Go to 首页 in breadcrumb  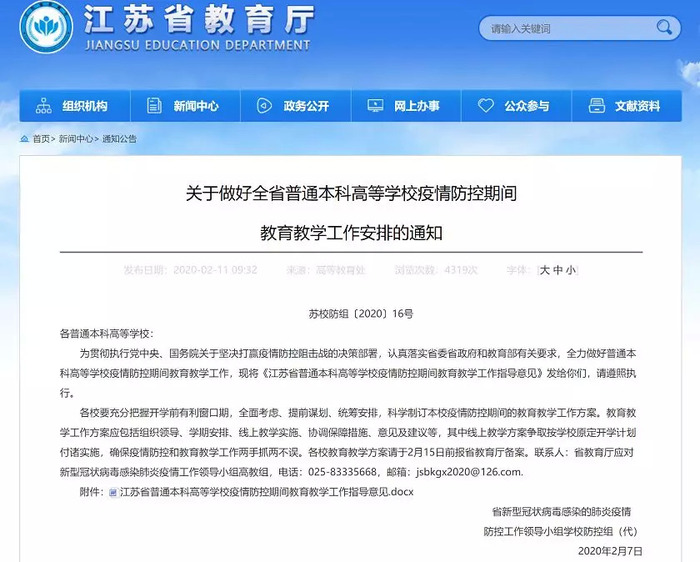point(41,139)
